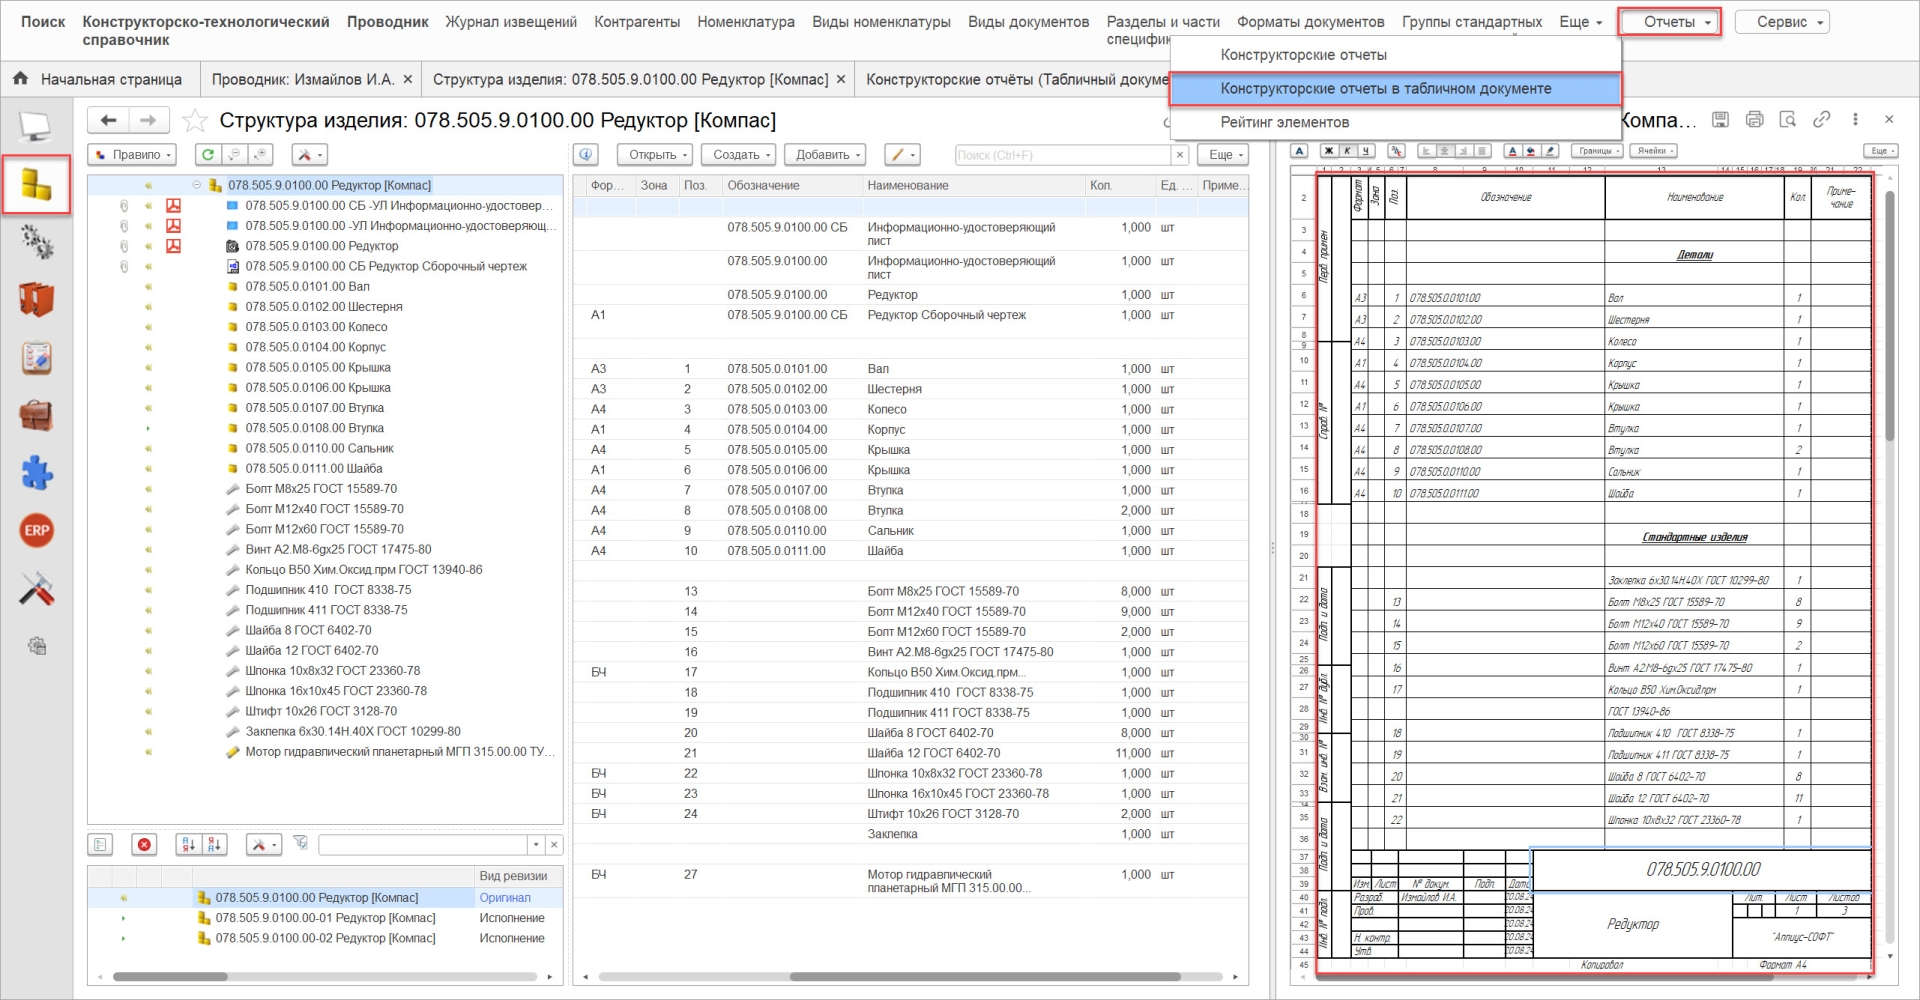Open Виды документов in the top navigation
This screenshot has height=1000, width=1920.
tap(1028, 22)
